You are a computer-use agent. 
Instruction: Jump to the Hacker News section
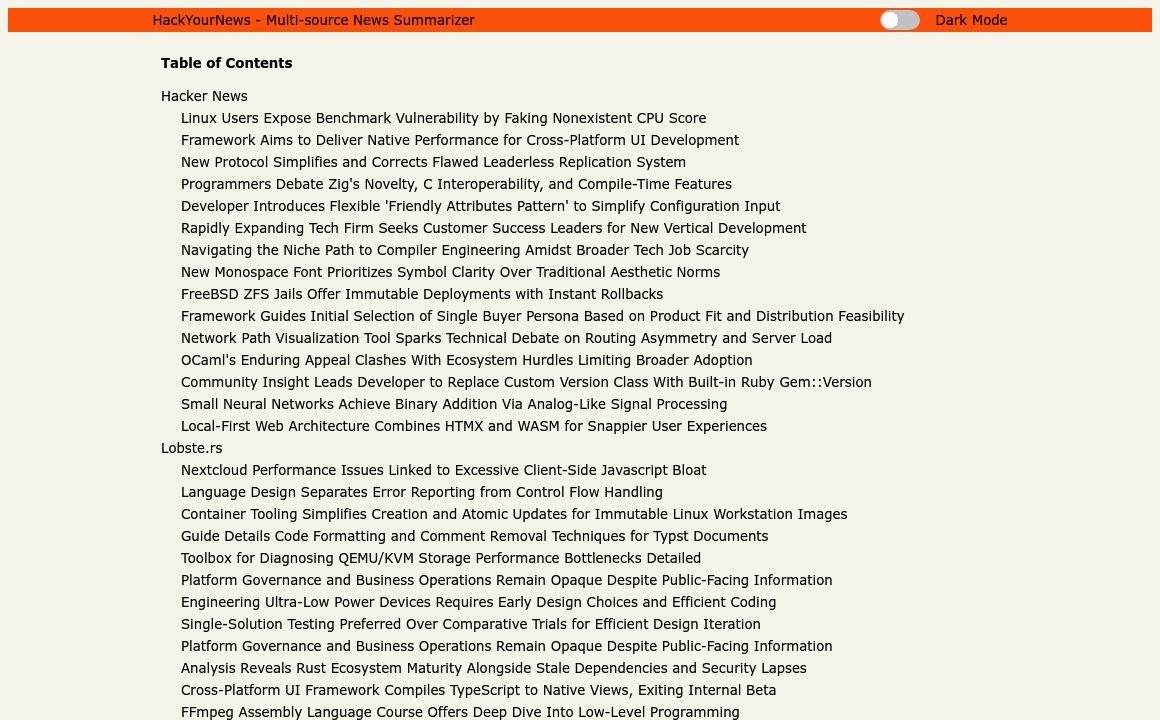204,96
